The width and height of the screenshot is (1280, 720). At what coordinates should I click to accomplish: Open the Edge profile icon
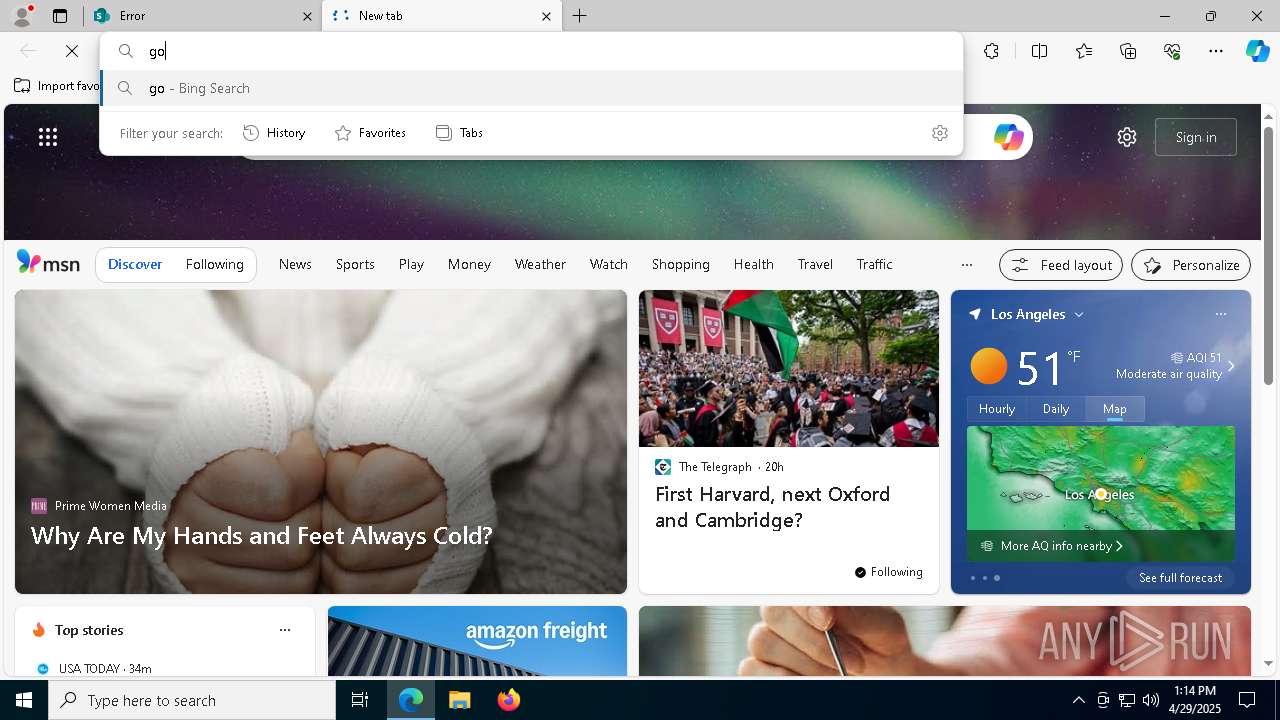[x=21, y=16]
